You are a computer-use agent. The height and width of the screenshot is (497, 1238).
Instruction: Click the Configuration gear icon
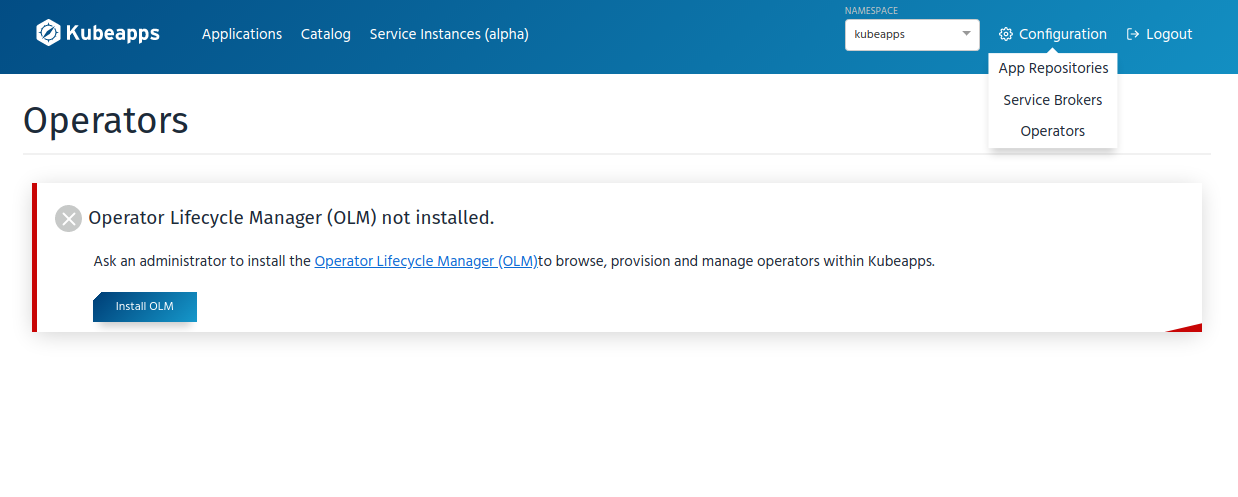[x=1006, y=34]
